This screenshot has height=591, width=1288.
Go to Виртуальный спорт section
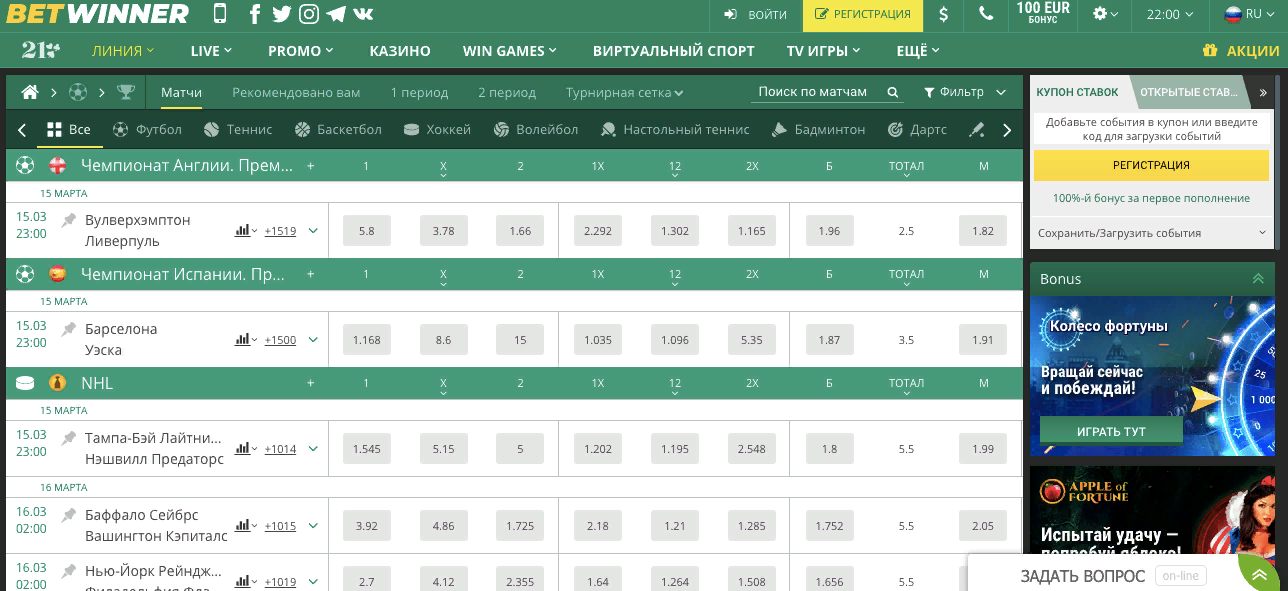coord(674,51)
